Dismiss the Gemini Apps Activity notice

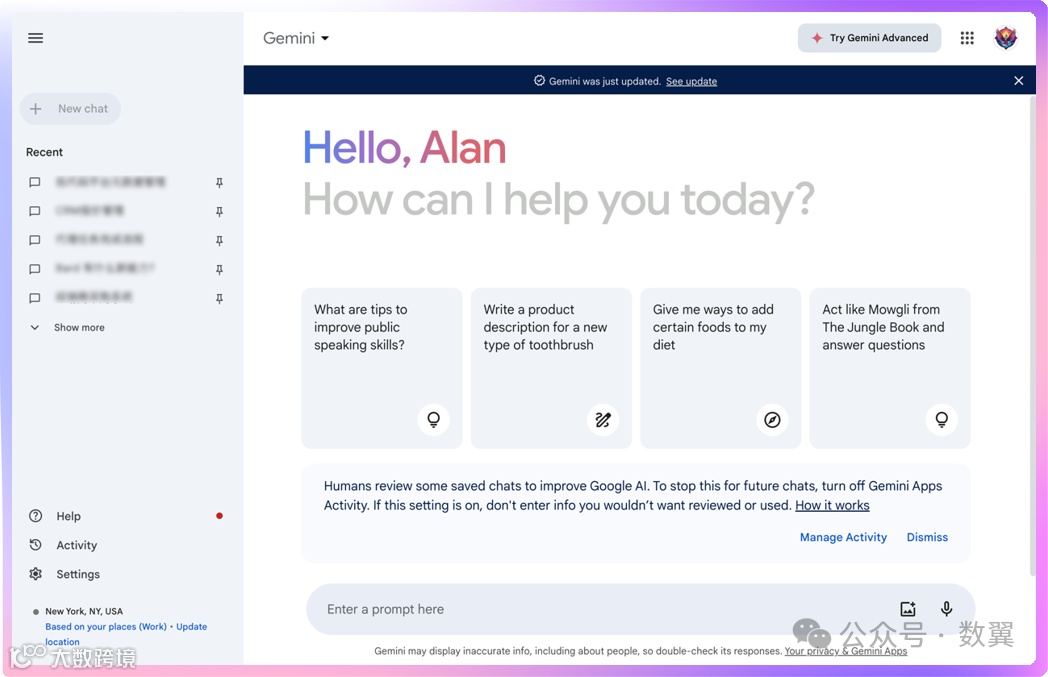click(x=927, y=537)
